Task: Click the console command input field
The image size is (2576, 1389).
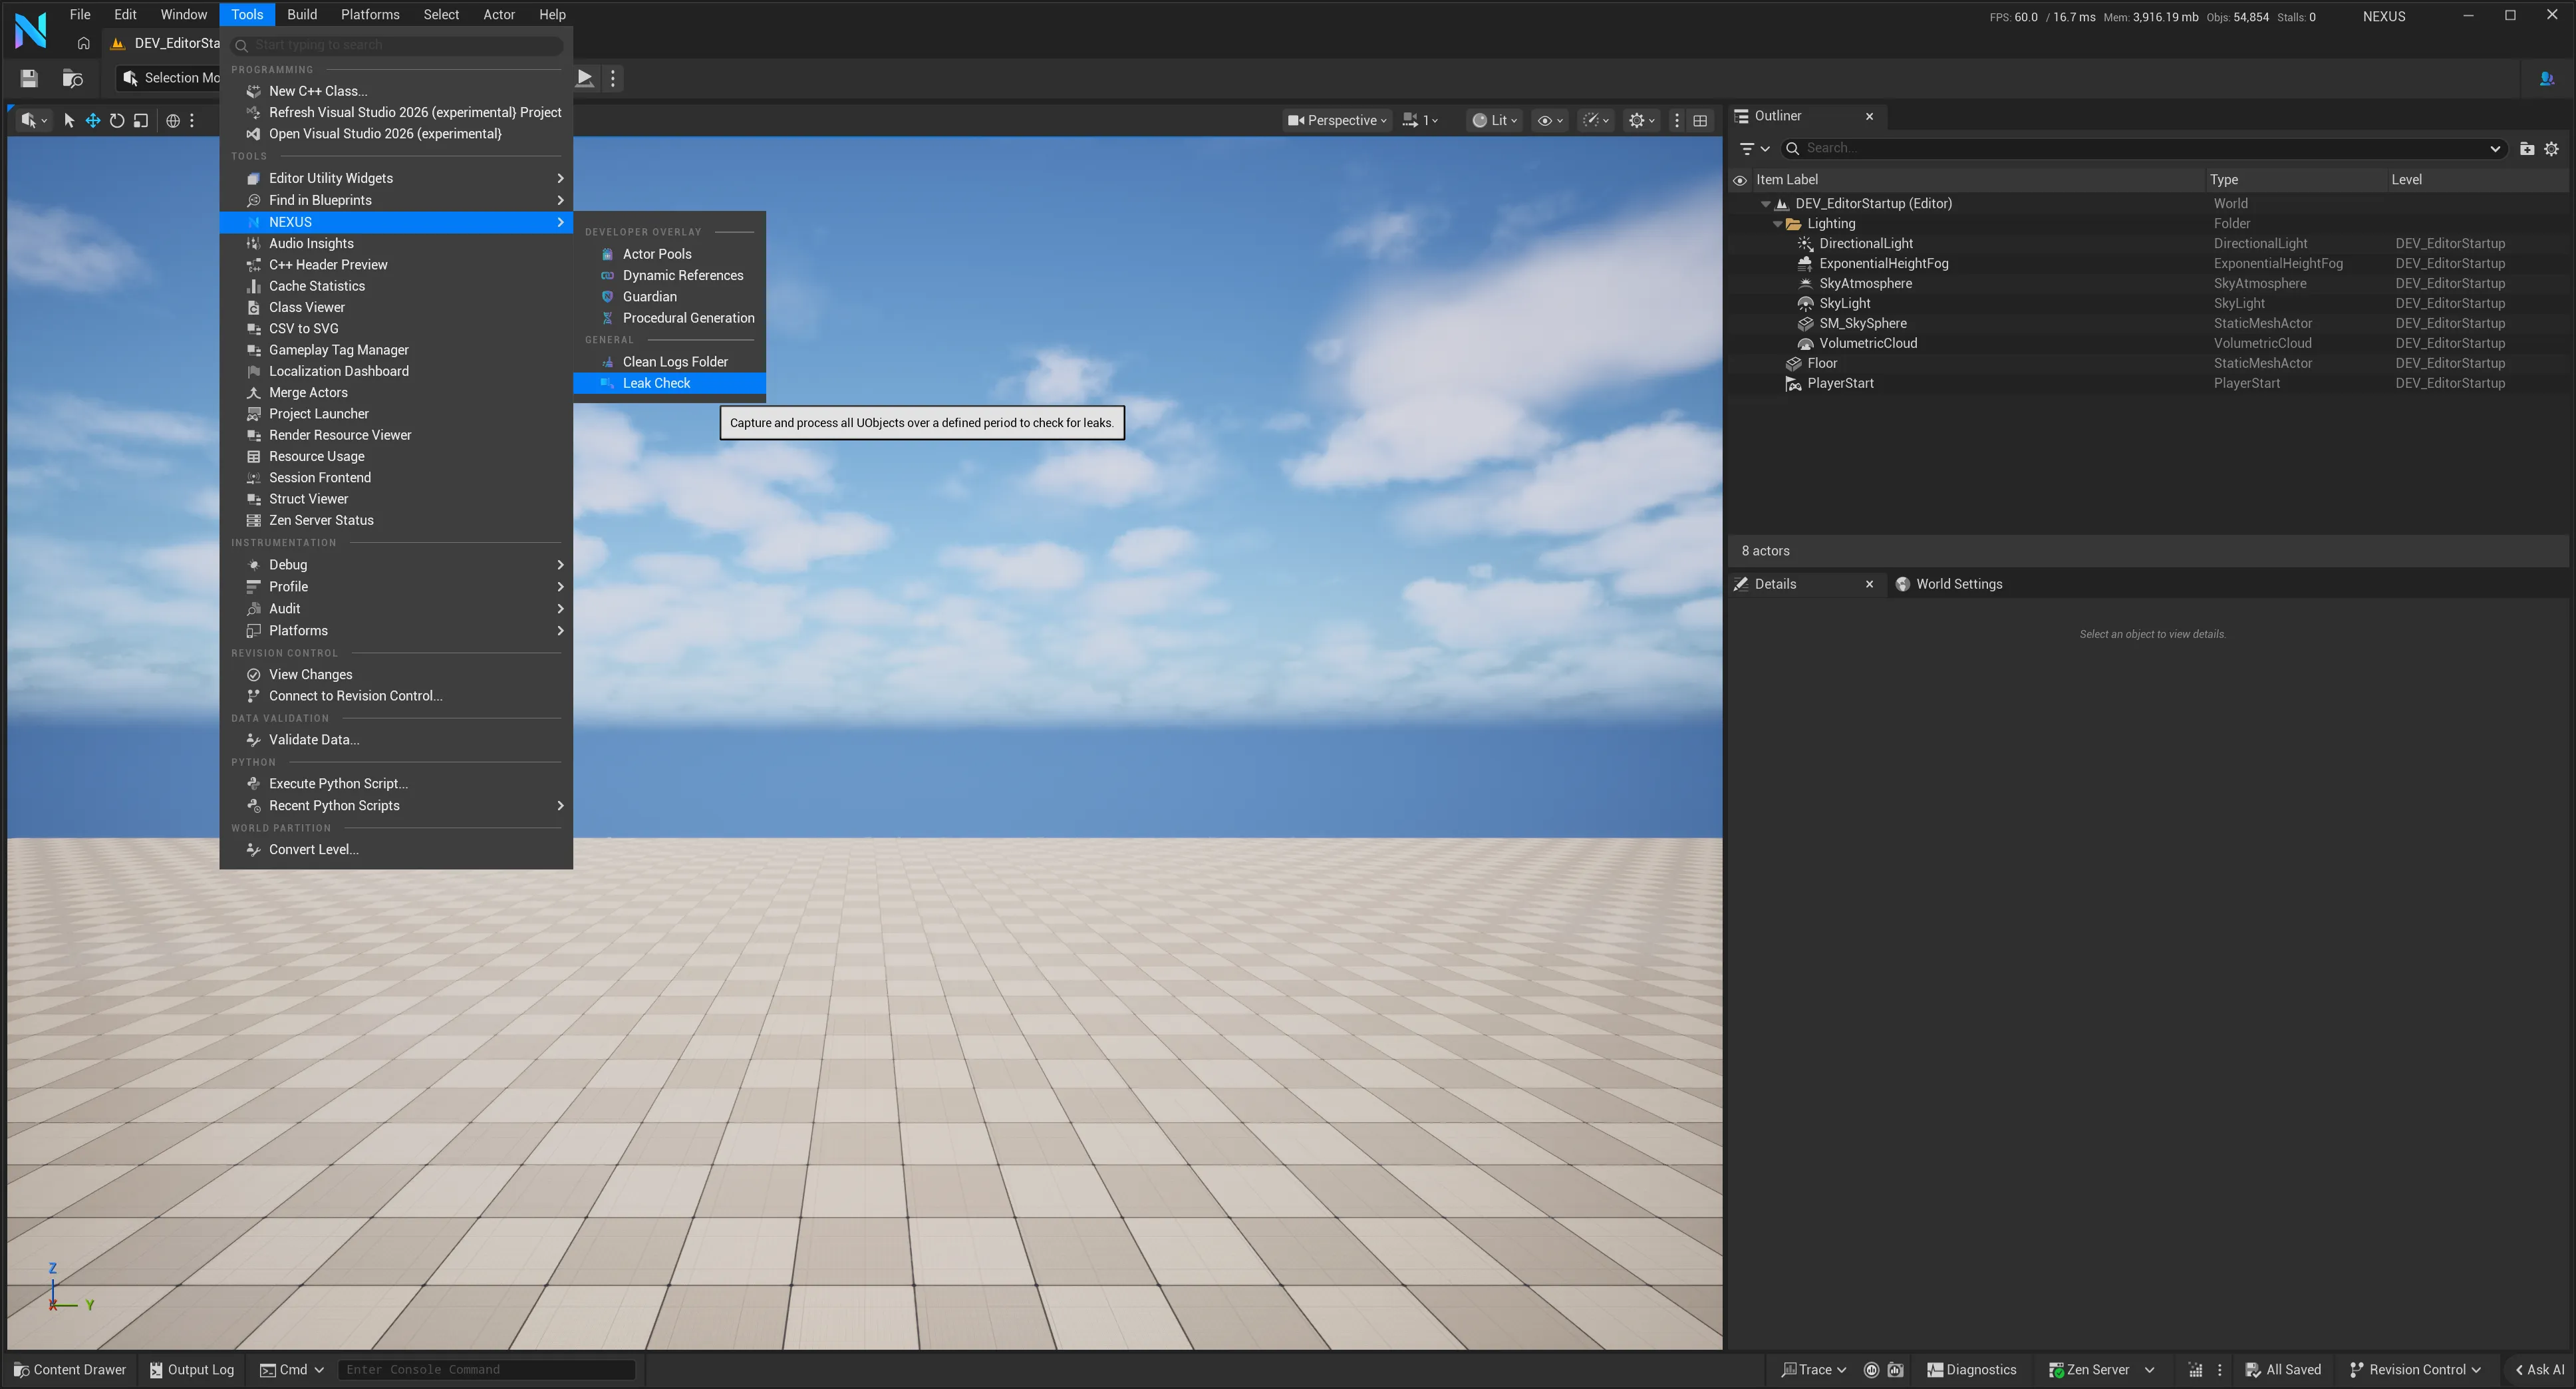Action: pos(486,1369)
